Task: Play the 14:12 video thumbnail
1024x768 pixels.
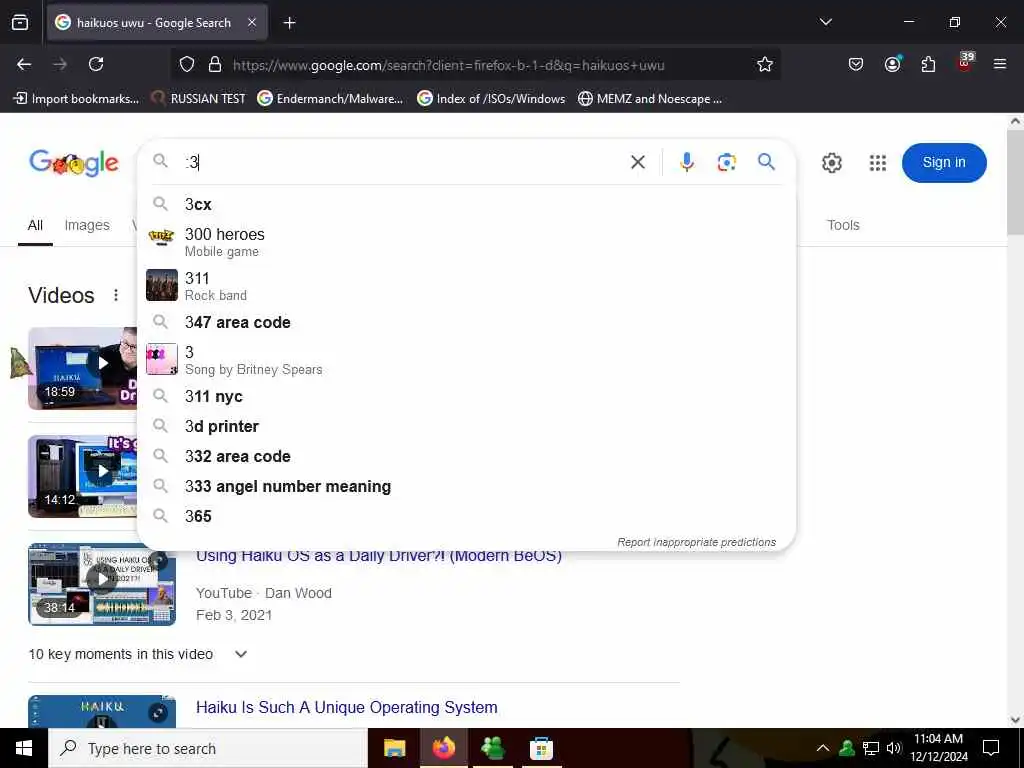Action: tap(83, 477)
